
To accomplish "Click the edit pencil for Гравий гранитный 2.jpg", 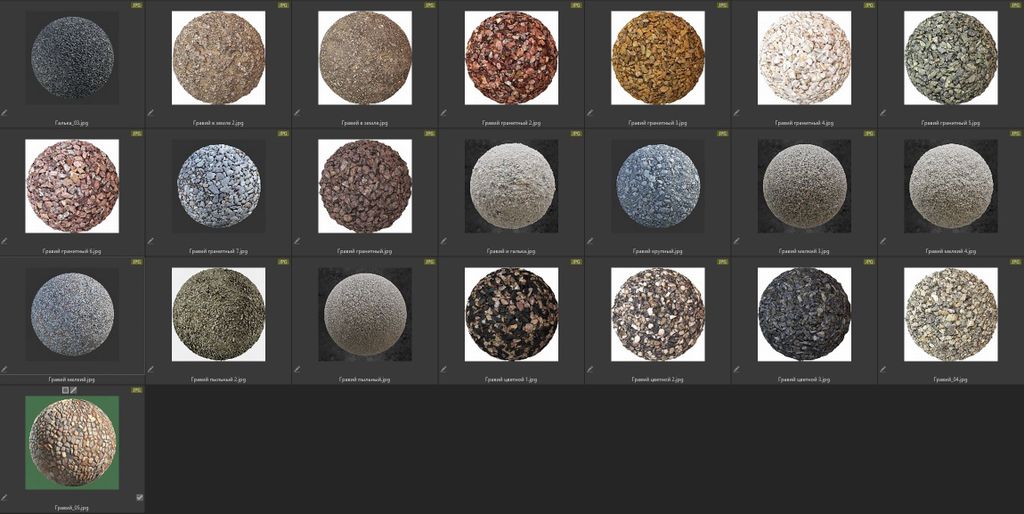I will click(443, 113).
